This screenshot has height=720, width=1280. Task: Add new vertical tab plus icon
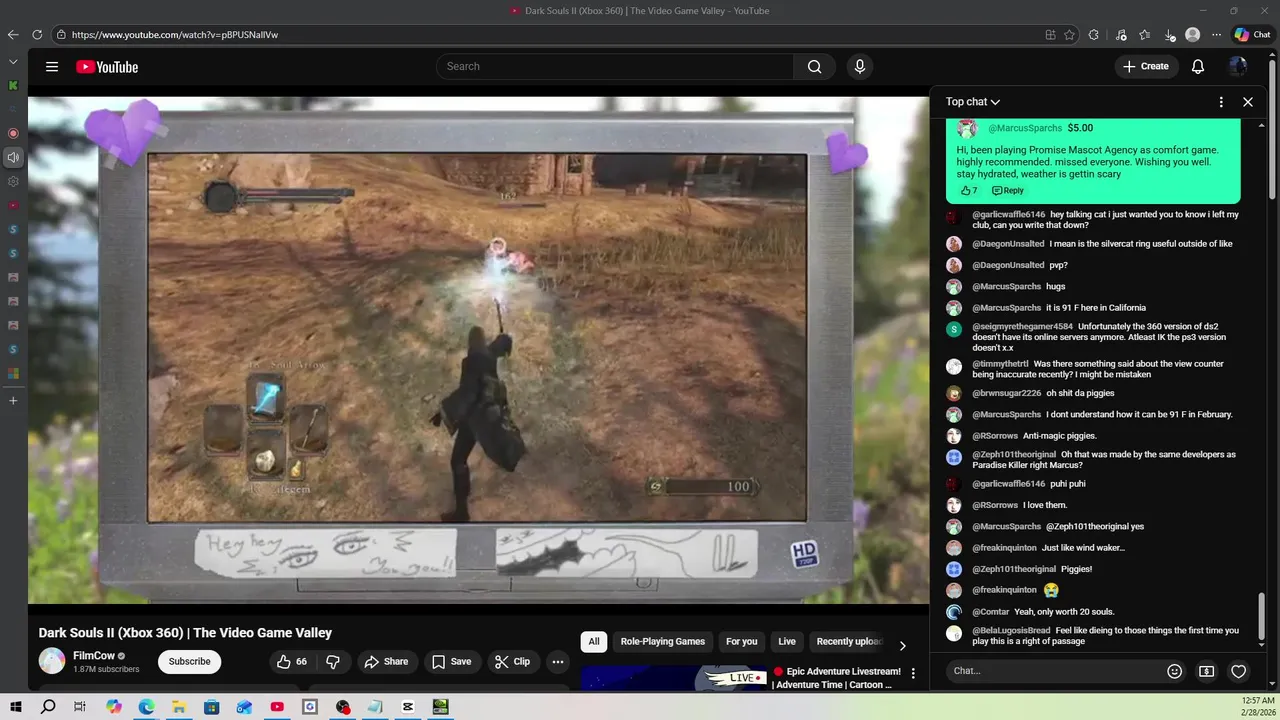[x=13, y=400]
